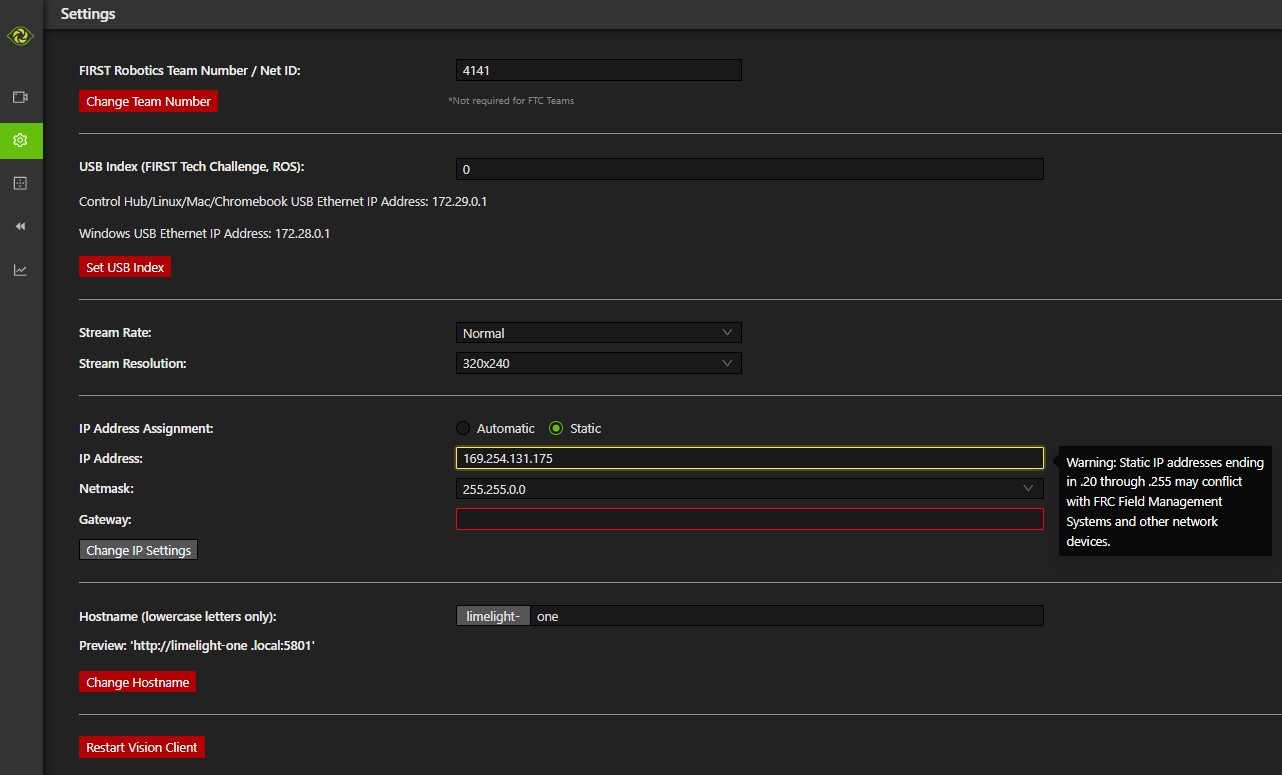Click the hostname Preview URL text

[x=197, y=646]
